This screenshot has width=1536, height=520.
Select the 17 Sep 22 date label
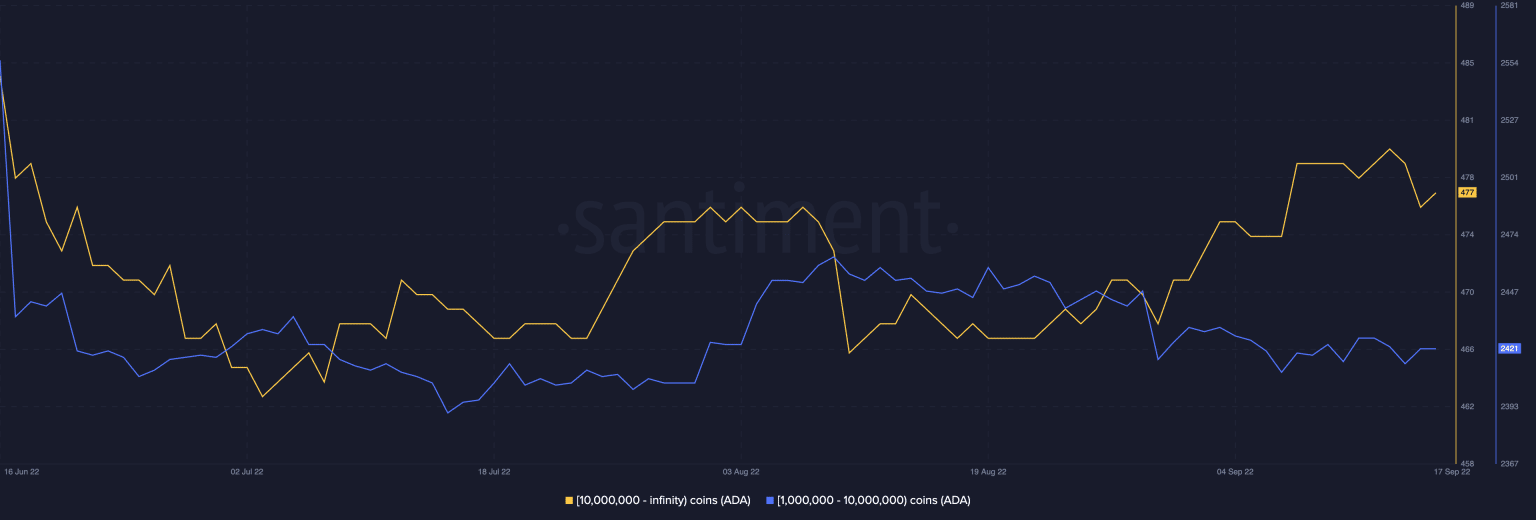point(1453,470)
